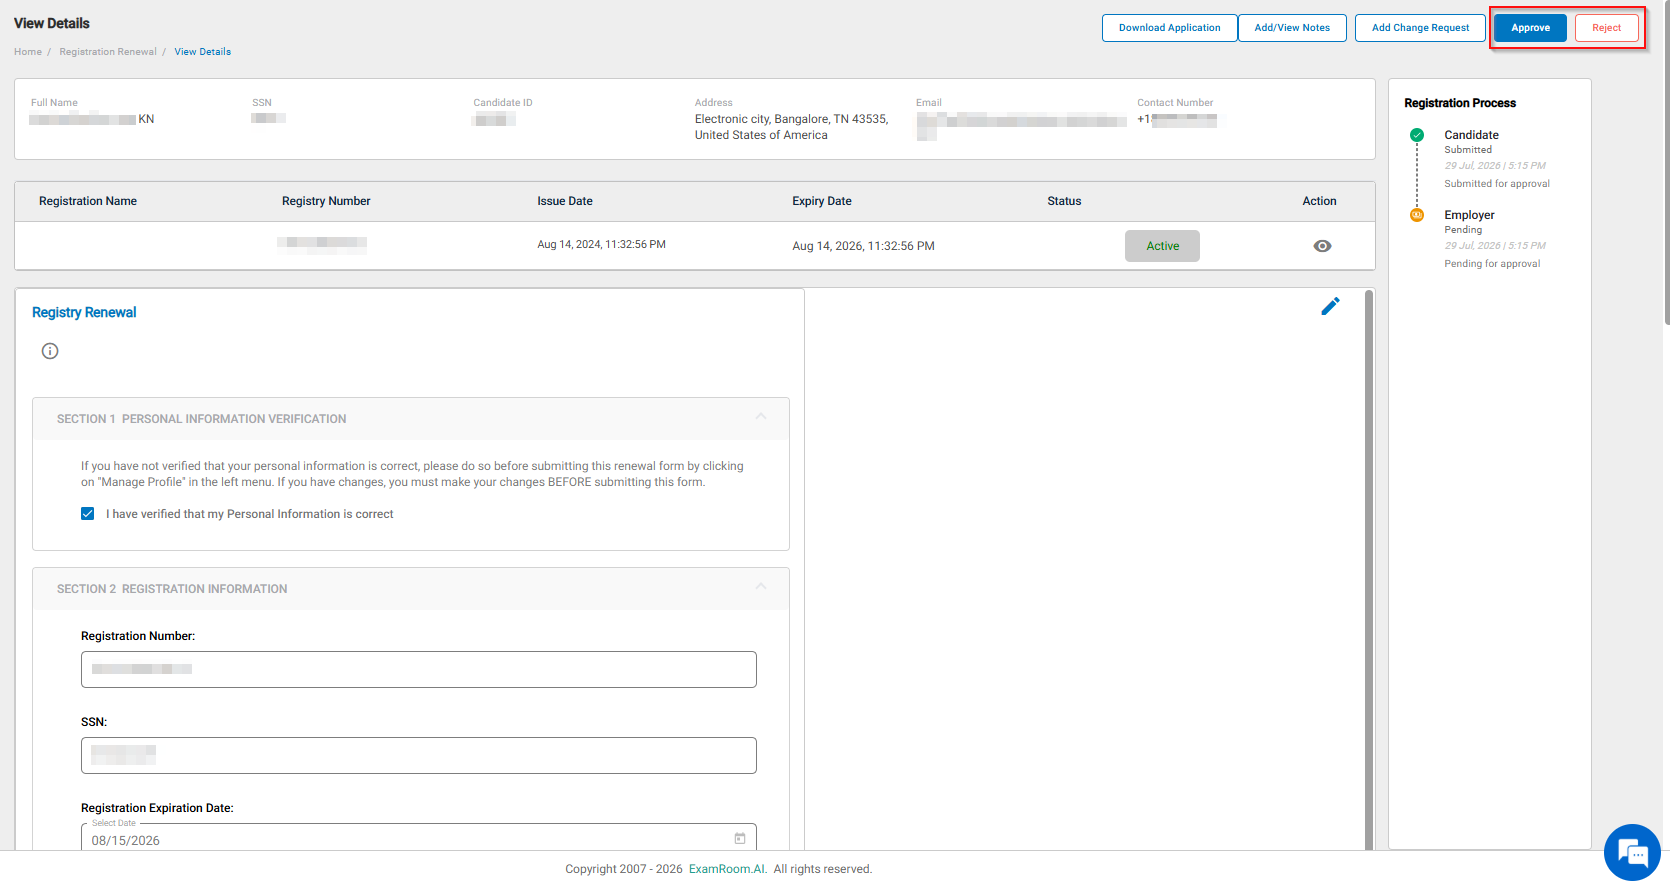Click the form panel vertical scrollbar
The image size is (1670, 883).
point(1369,570)
